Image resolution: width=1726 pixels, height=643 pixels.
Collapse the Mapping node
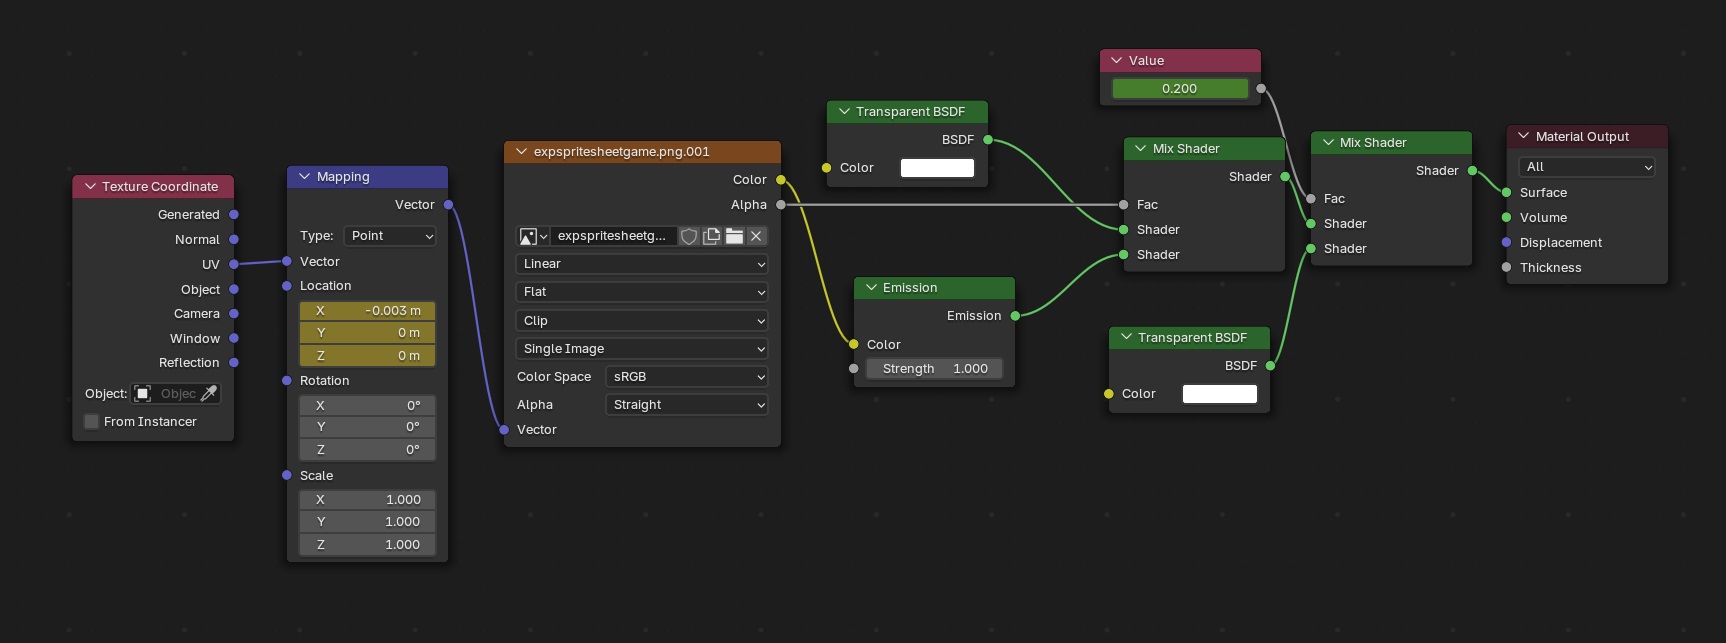click(x=305, y=177)
